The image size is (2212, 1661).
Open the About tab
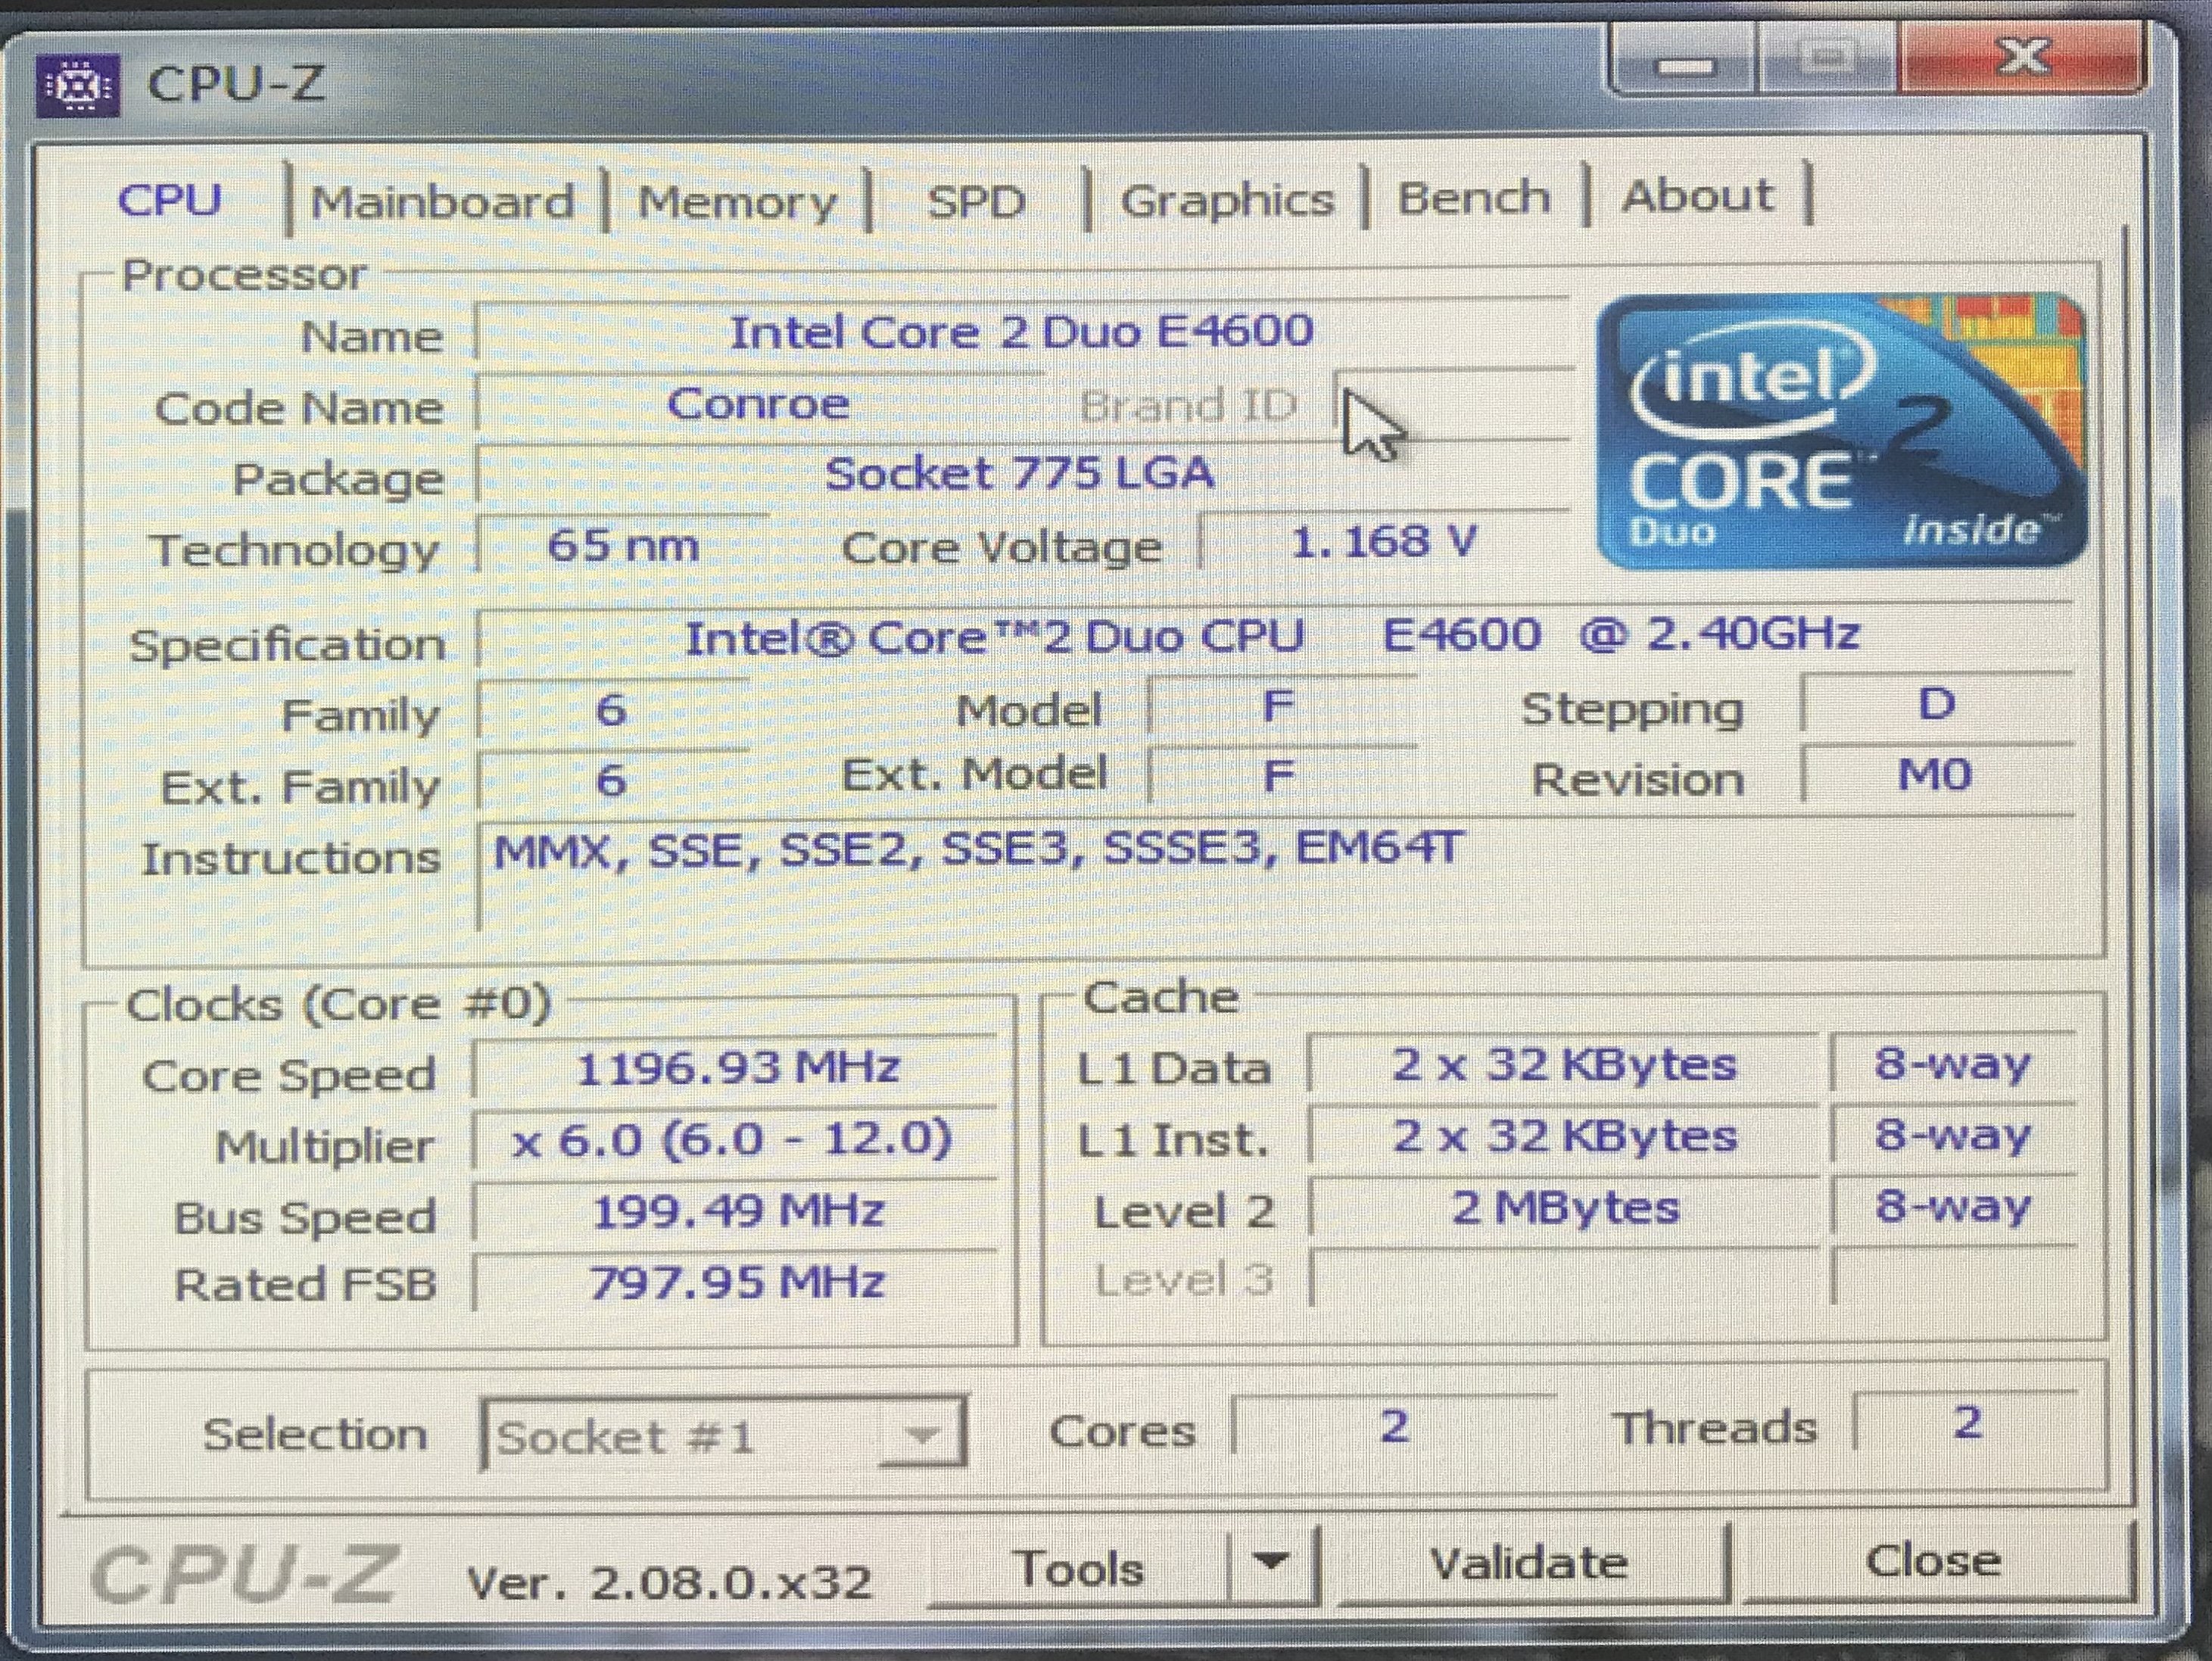[x=1697, y=196]
